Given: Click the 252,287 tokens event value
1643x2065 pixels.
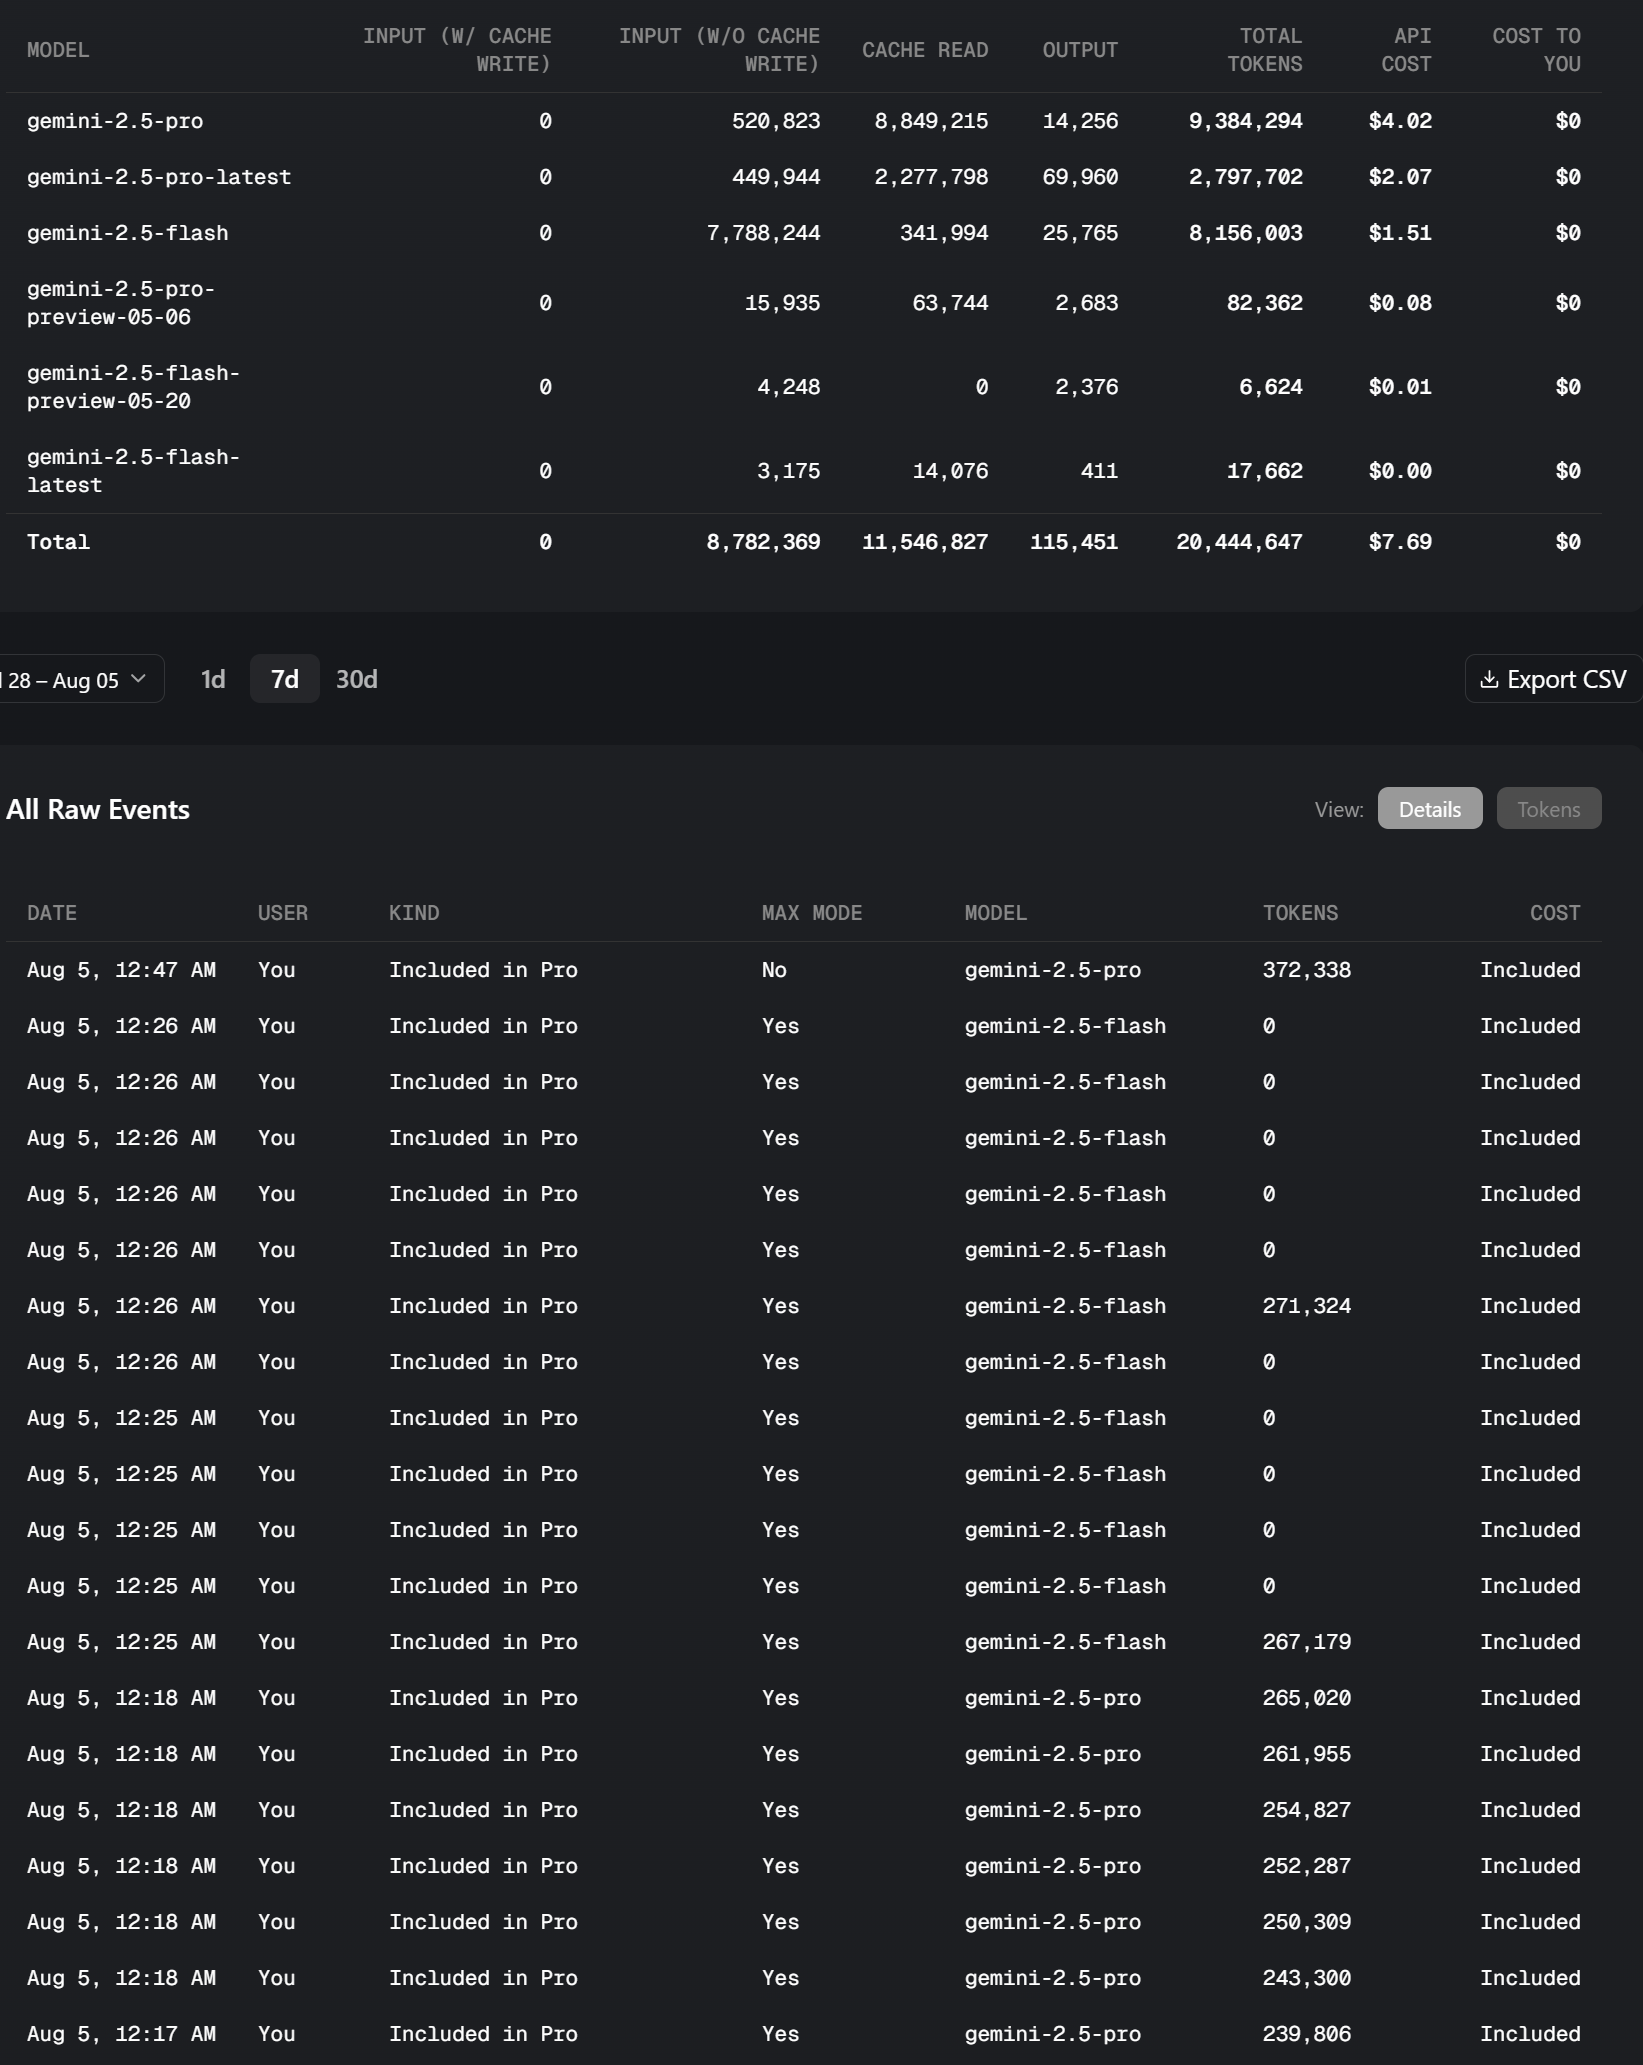Looking at the screenshot, I should tap(1307, 1866).
